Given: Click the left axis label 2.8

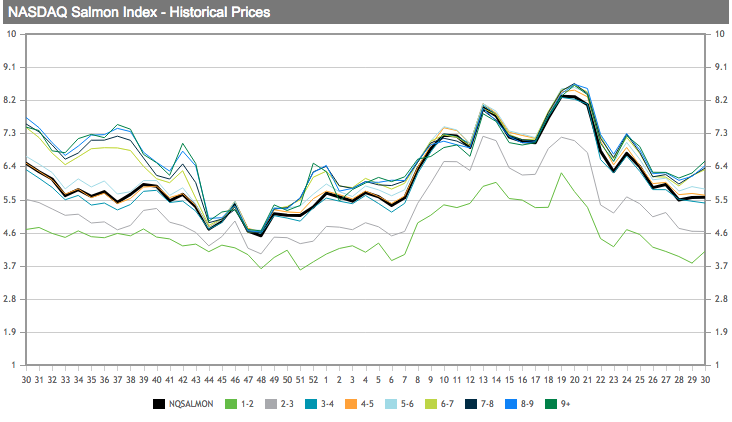Looking at the screenshot, I should coord(9,299).
